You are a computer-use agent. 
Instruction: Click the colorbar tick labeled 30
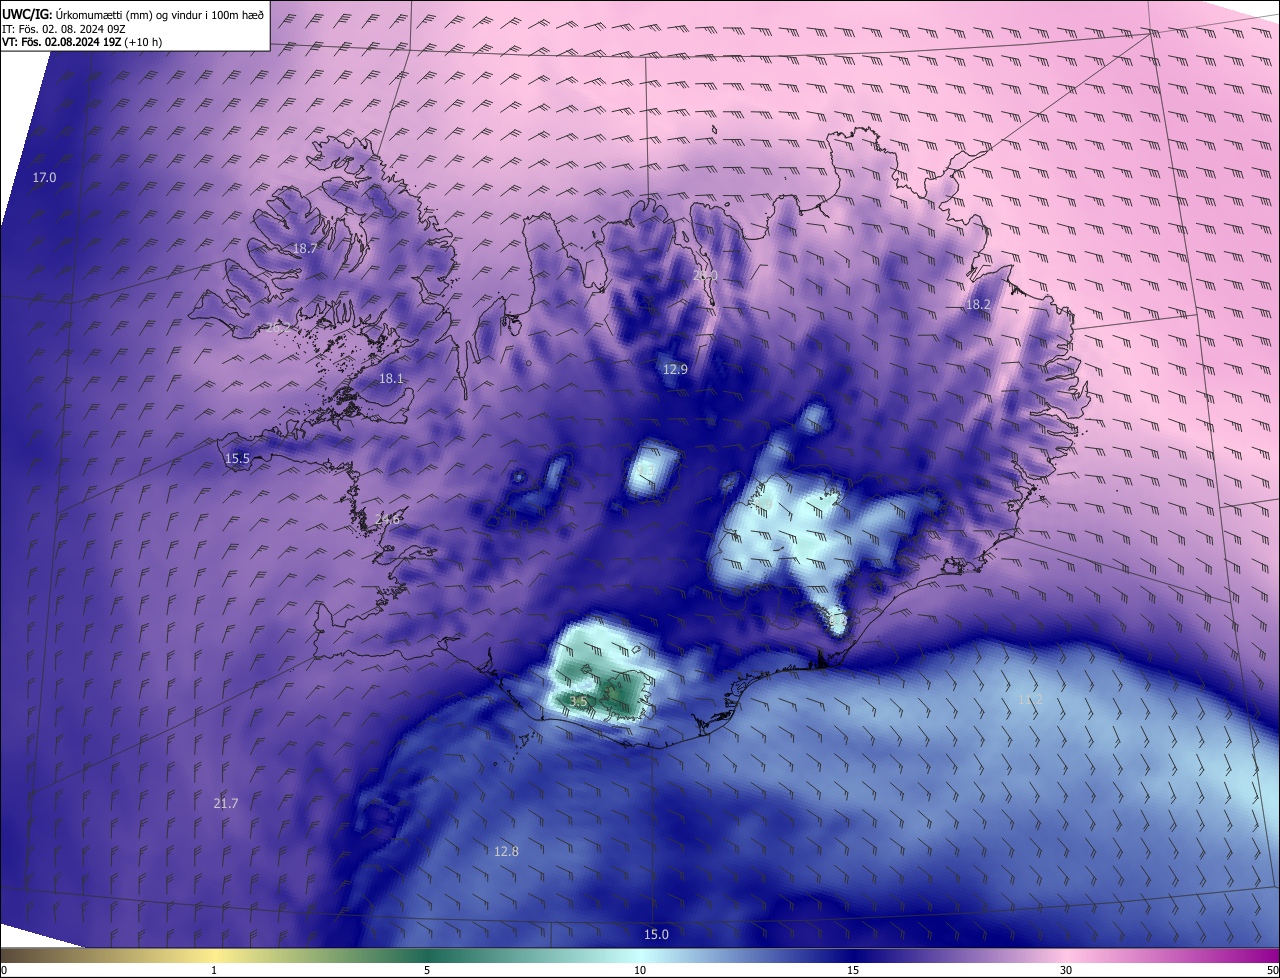pos(1066,970)
